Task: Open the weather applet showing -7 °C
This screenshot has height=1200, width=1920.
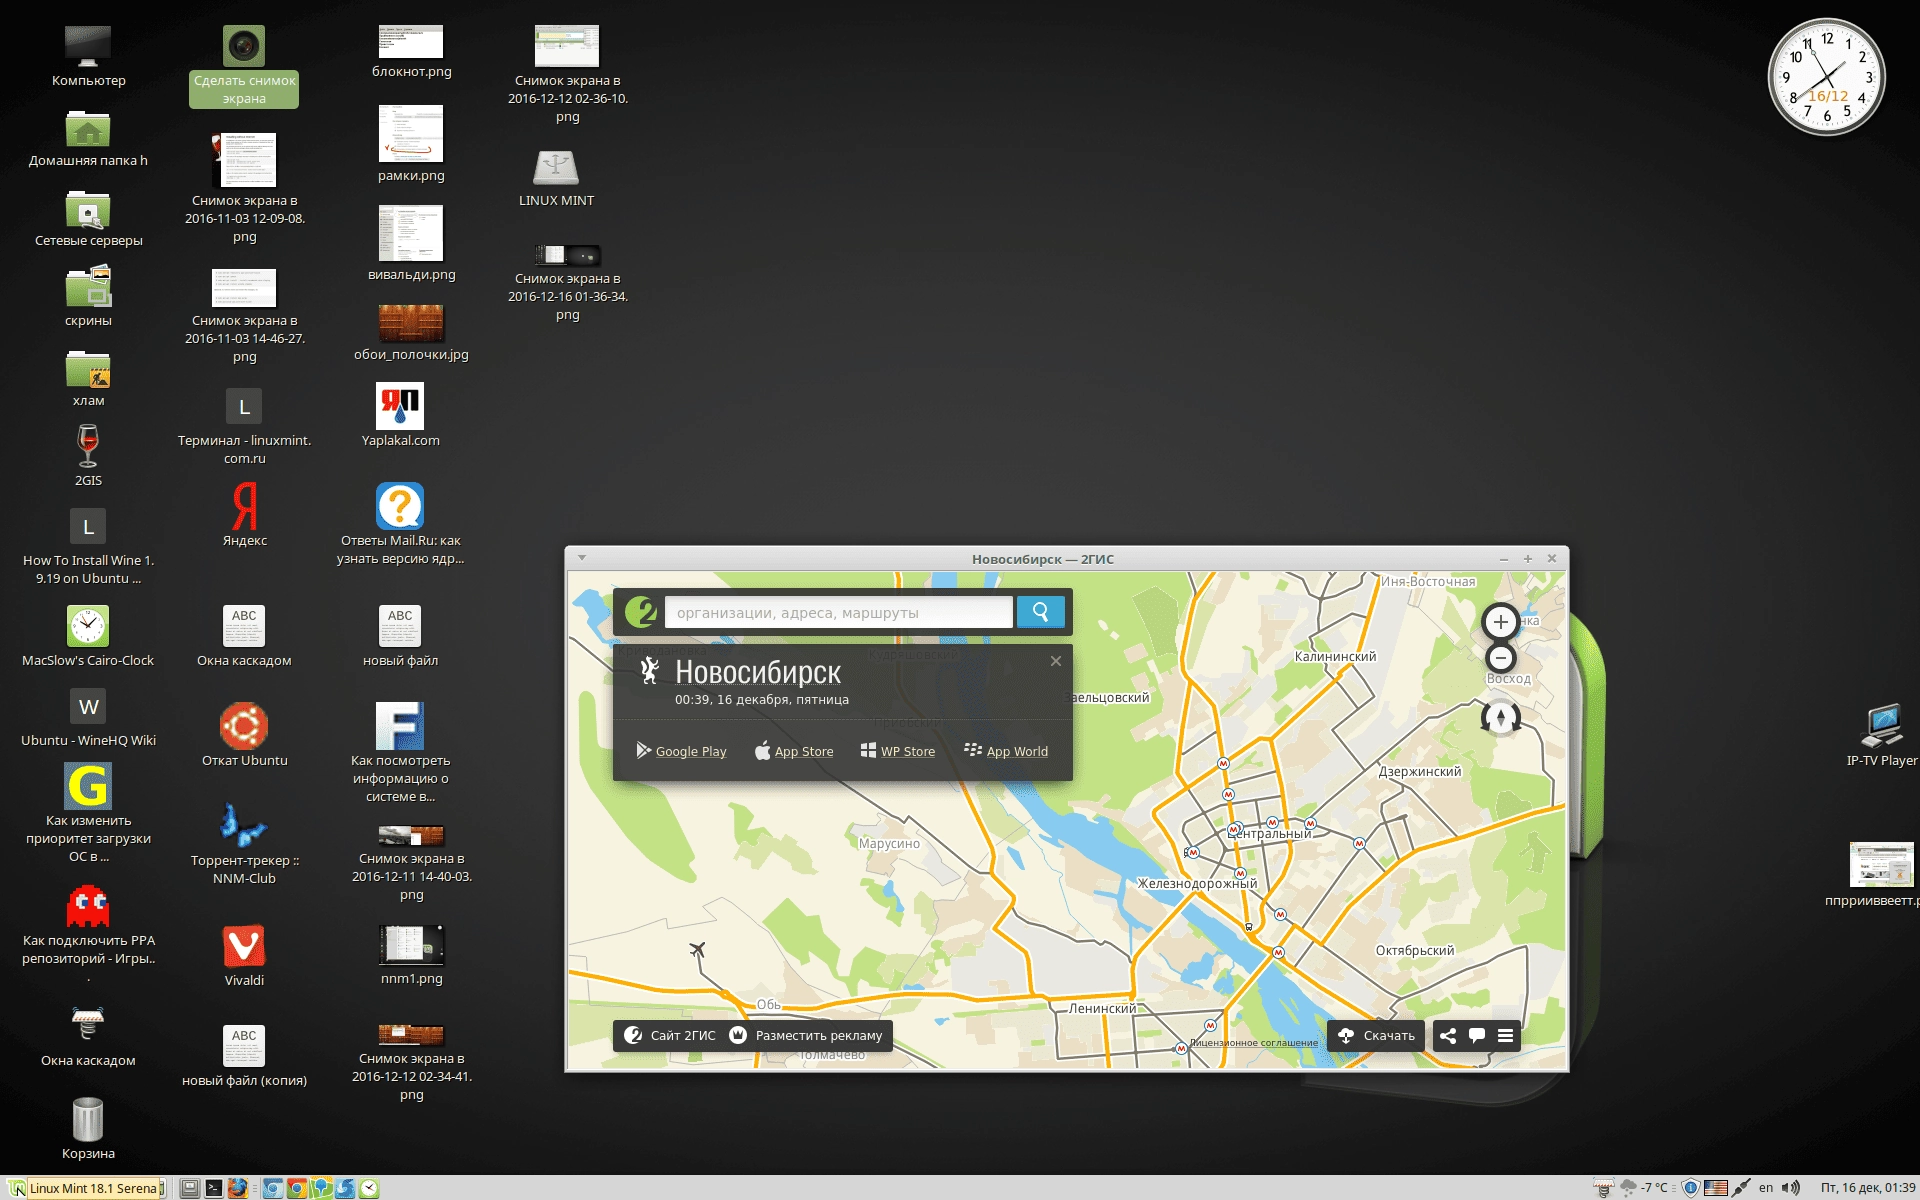Action: pos(1645,1188)
